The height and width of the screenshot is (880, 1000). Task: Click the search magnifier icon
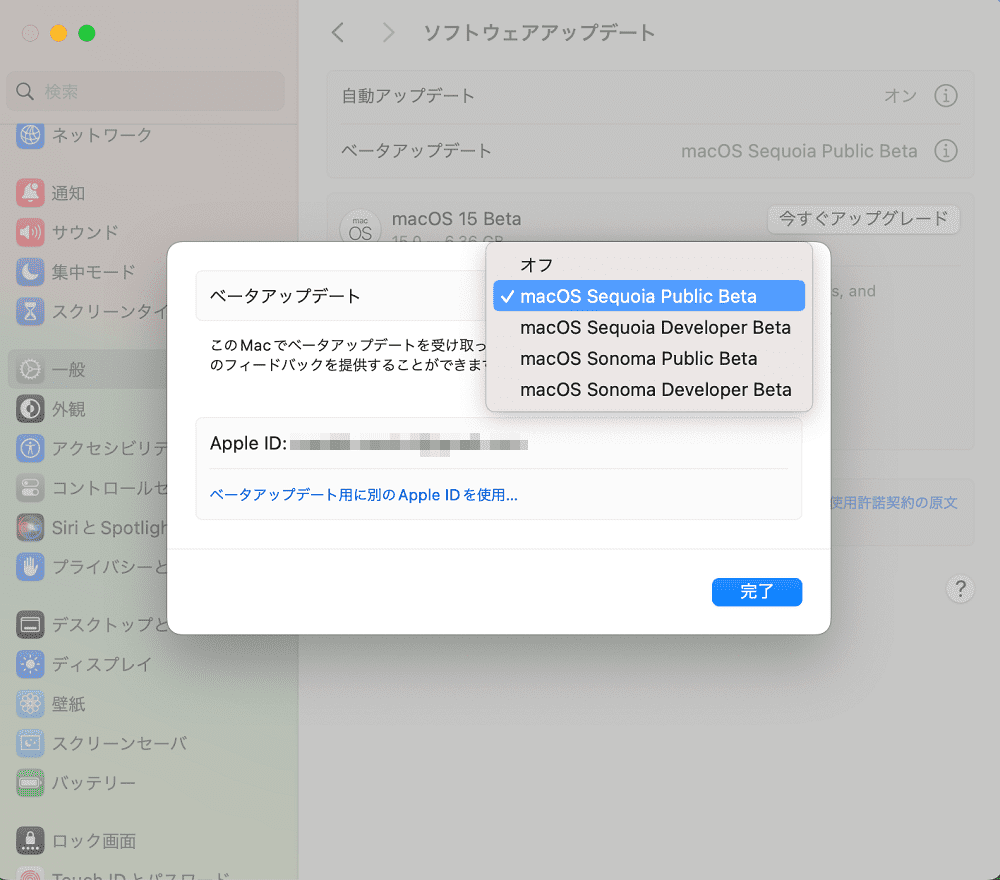pyautogui.click(x=25, y=91)
